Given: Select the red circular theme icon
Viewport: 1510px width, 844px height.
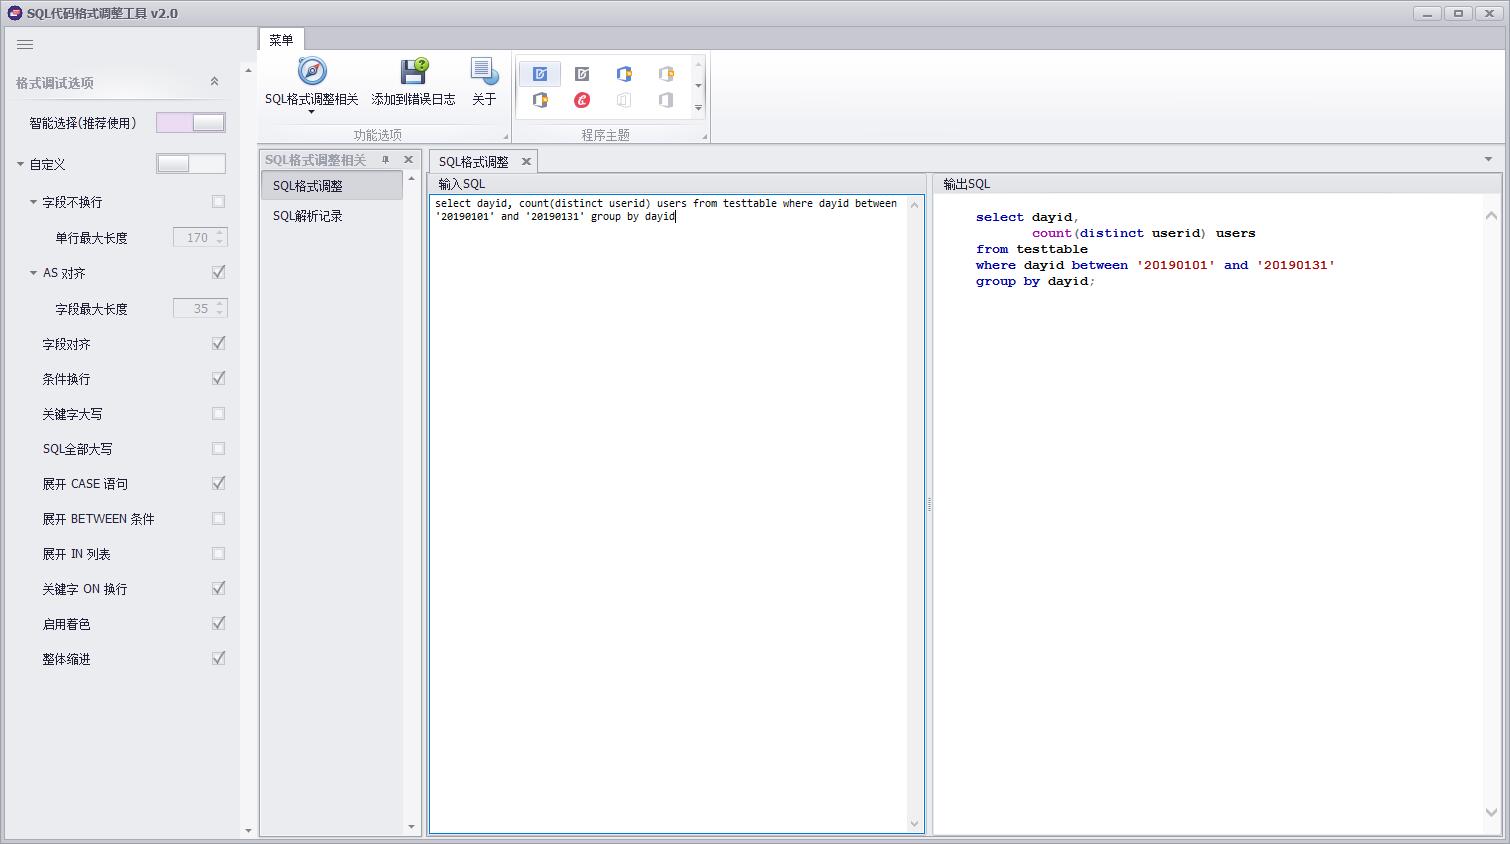Looking at the screenshot, I should 582,100.
